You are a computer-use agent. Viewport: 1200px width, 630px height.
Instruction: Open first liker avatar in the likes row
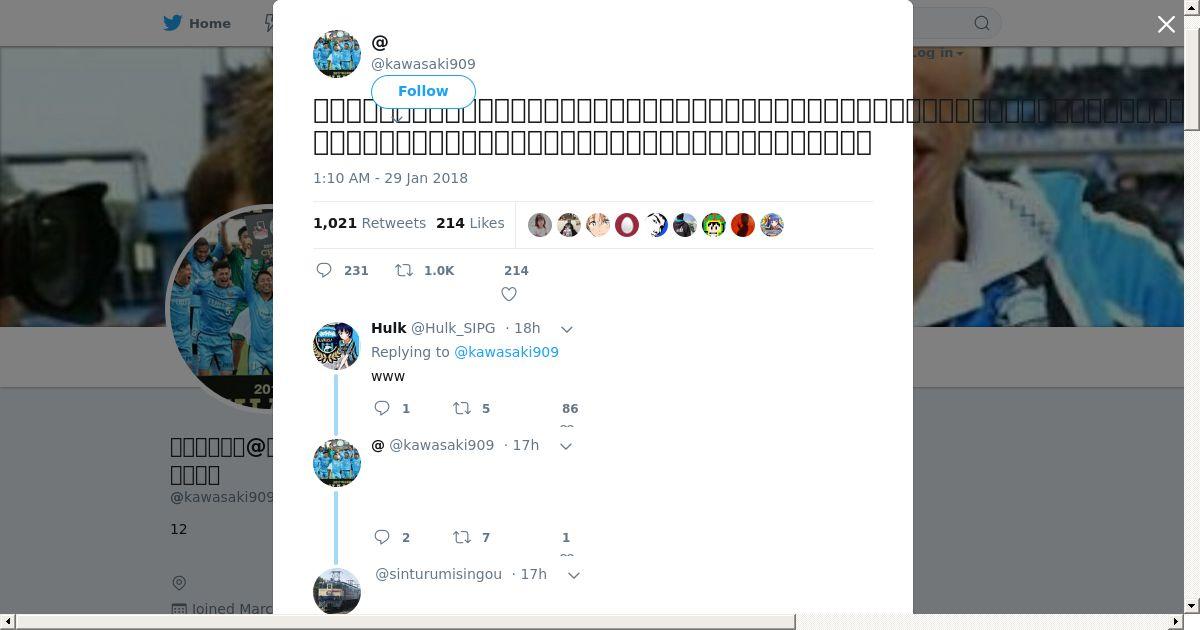(x=540, y=225)
